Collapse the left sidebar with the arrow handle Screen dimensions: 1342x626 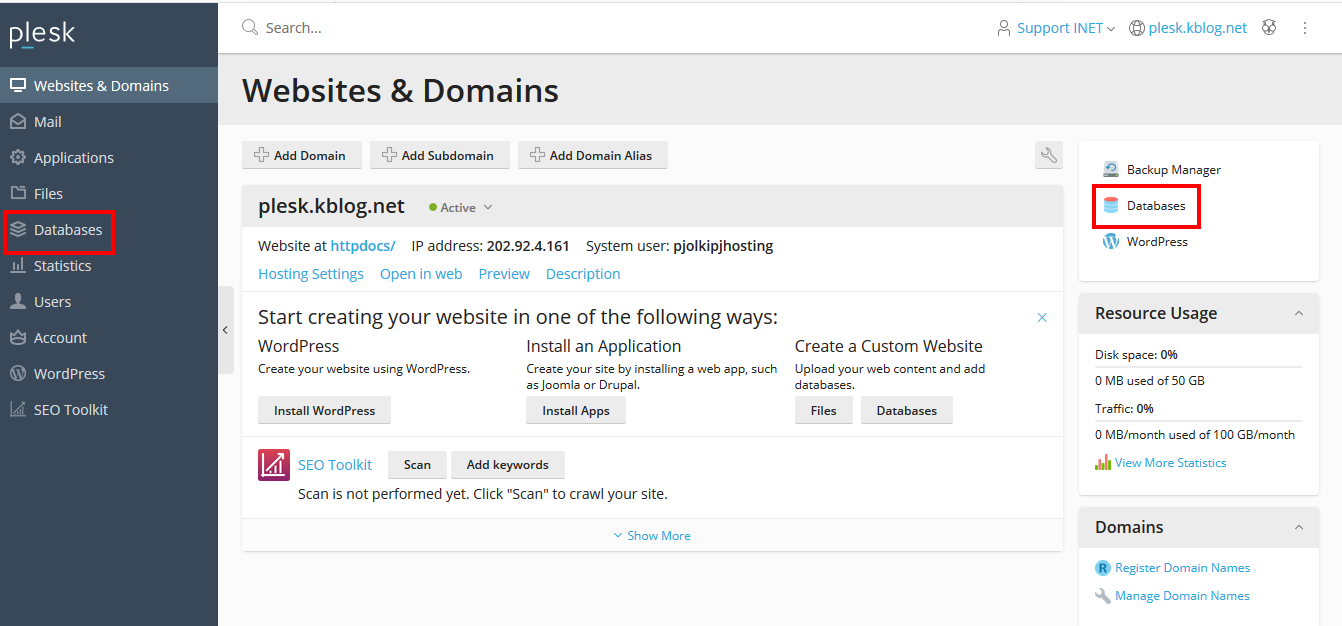coord(225,330)
